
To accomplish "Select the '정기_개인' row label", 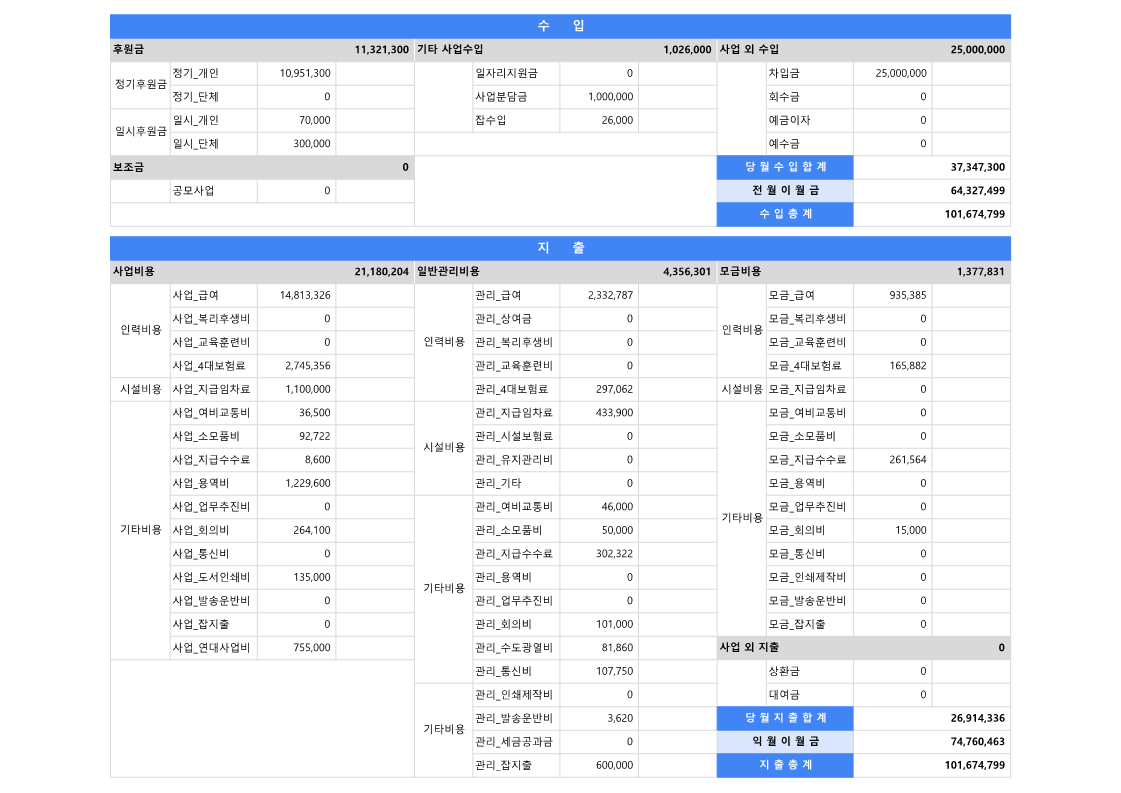I will (196, 73).
